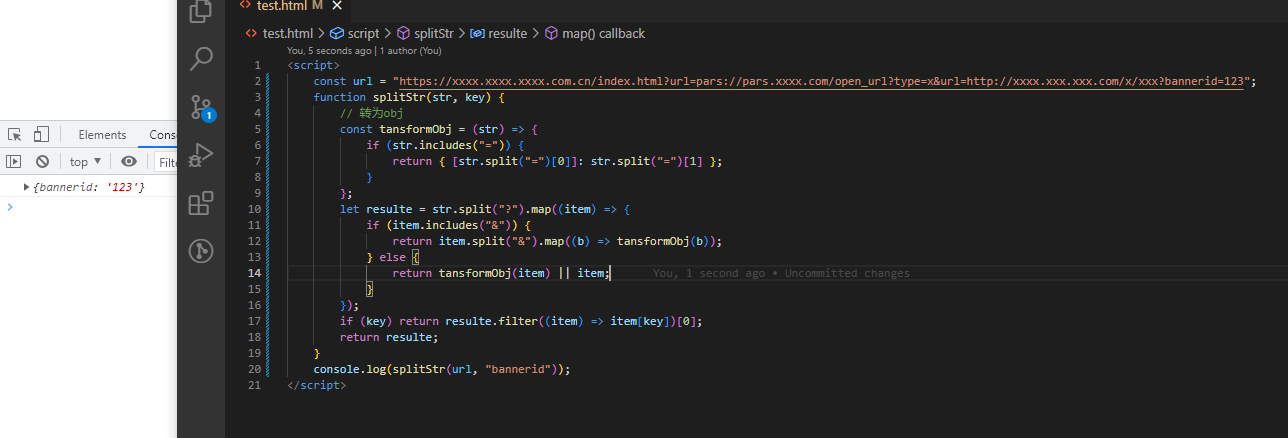This screenshot has height=438, width=1288.
Task: Open the Extensions view
Action: [x=201, y=203]
